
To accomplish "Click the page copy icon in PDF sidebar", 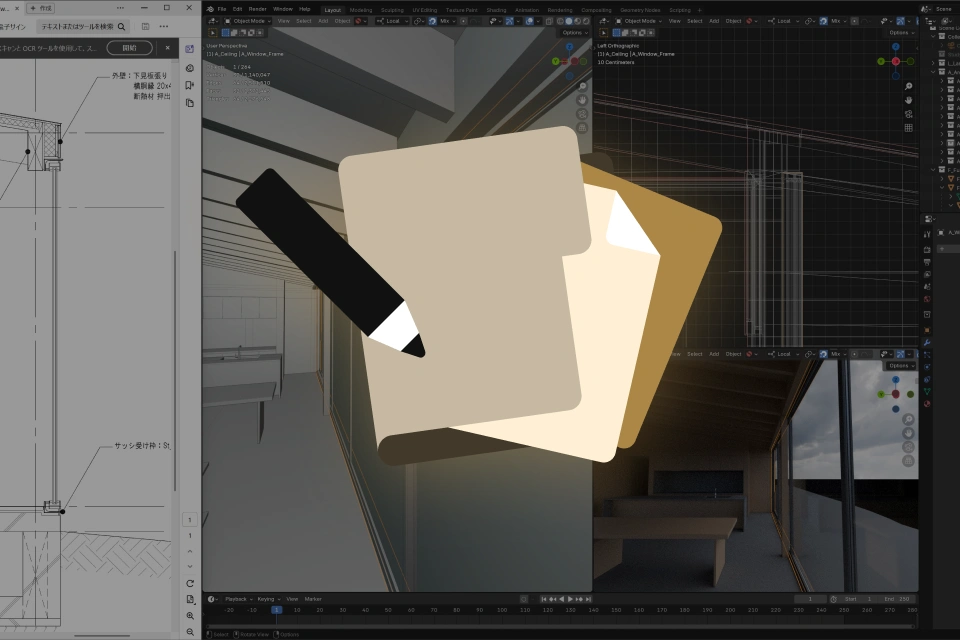I will (x=190, y=103).
